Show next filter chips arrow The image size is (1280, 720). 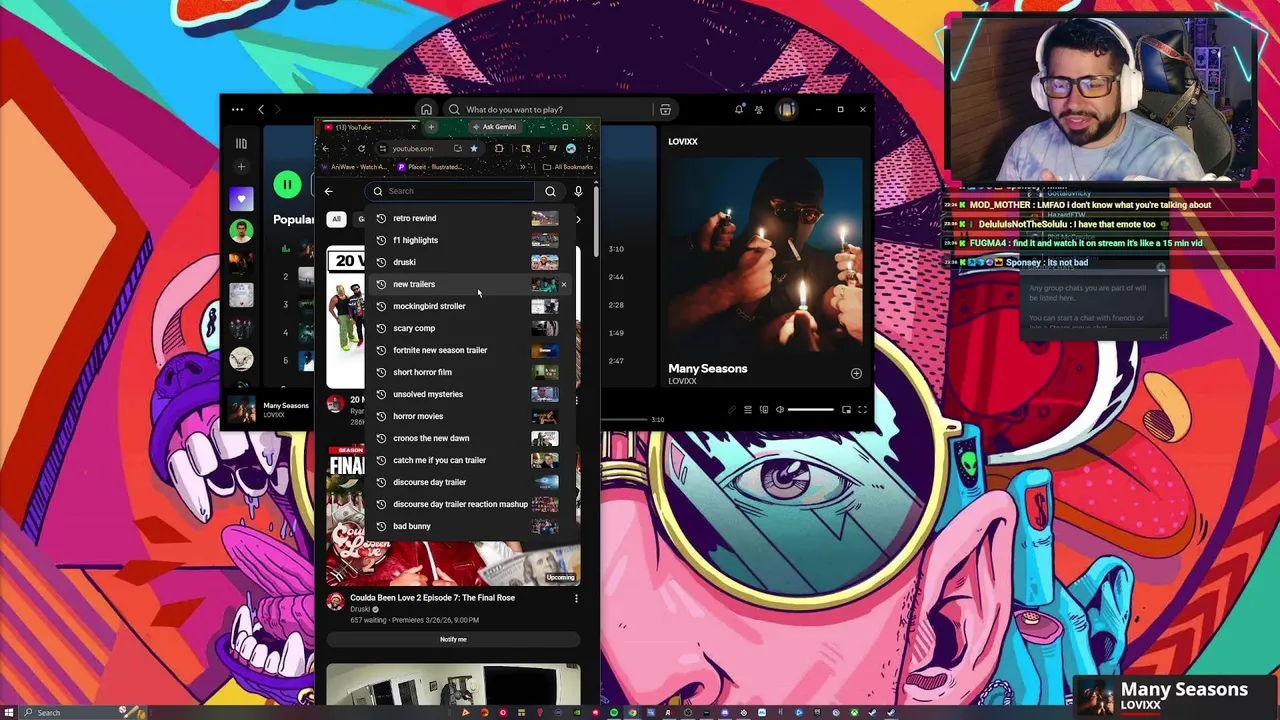[578, 219]
